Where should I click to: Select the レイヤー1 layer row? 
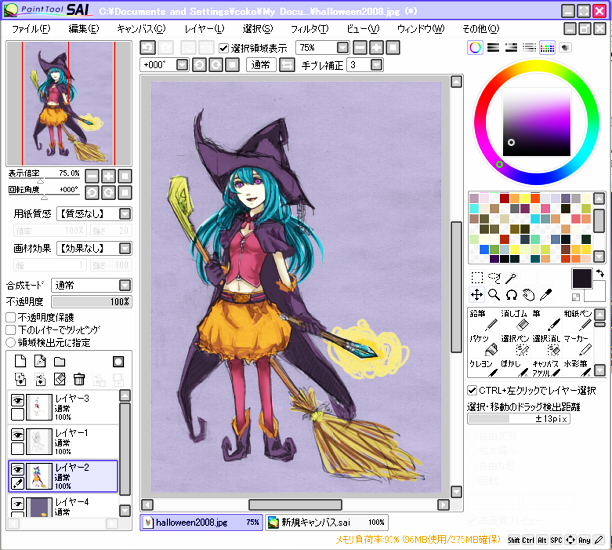click(x=63, y=442)
